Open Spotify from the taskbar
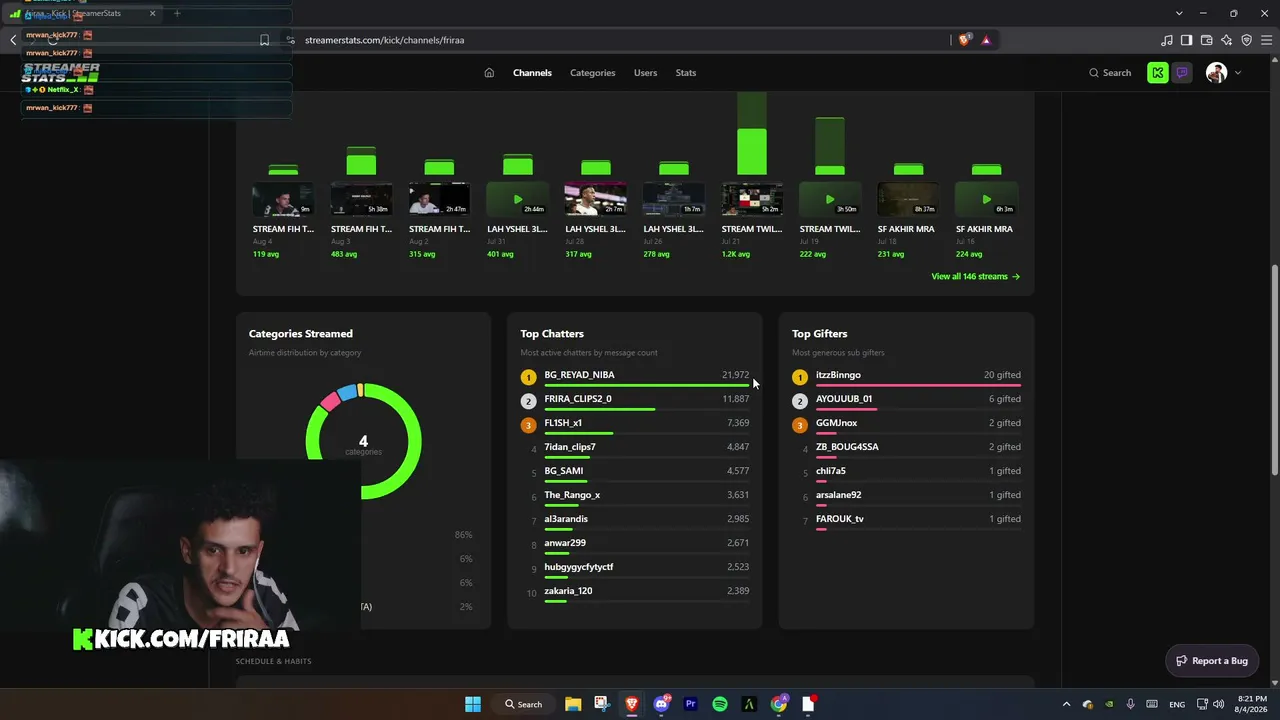The image size is (1280, 720). point(720,704)
